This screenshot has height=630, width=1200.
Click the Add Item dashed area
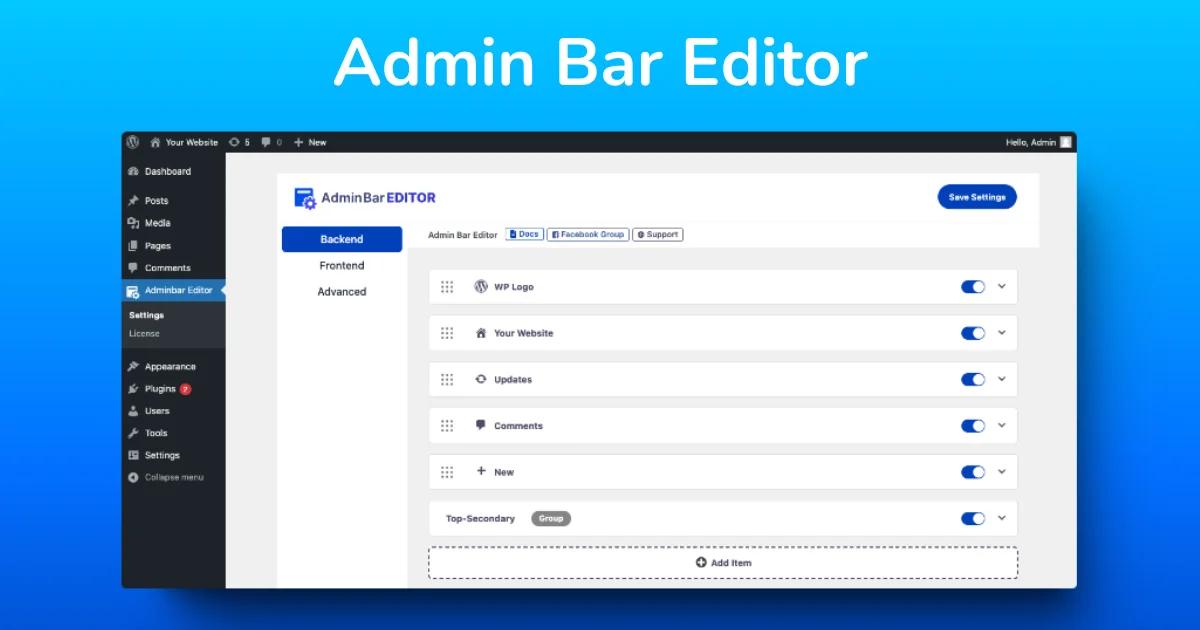[x=722, y=562]
